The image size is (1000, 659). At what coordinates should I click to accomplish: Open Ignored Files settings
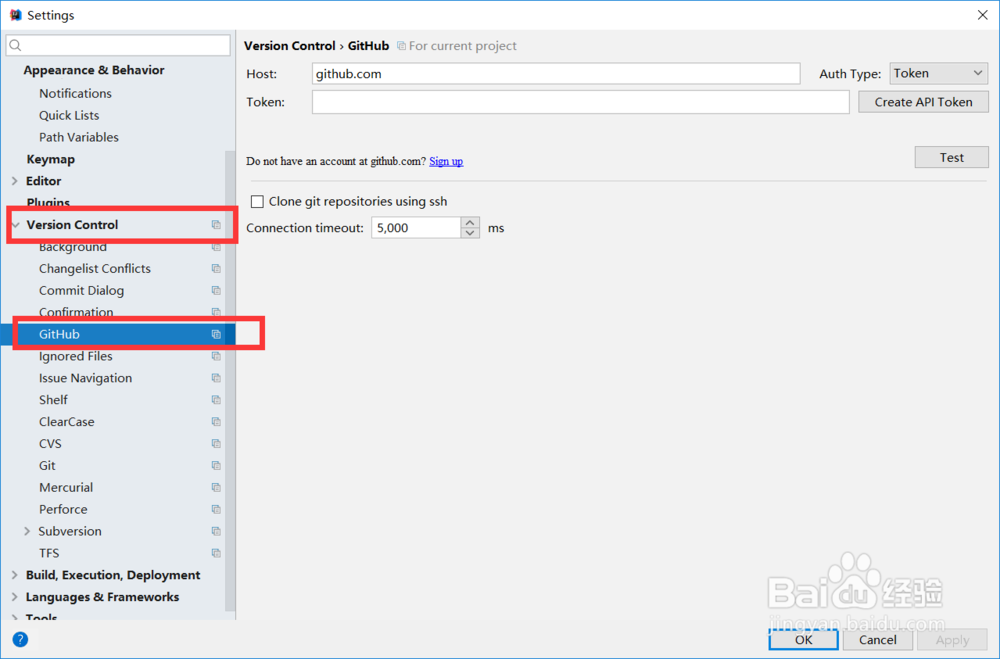pyautogui.click(x=75, y=356)
